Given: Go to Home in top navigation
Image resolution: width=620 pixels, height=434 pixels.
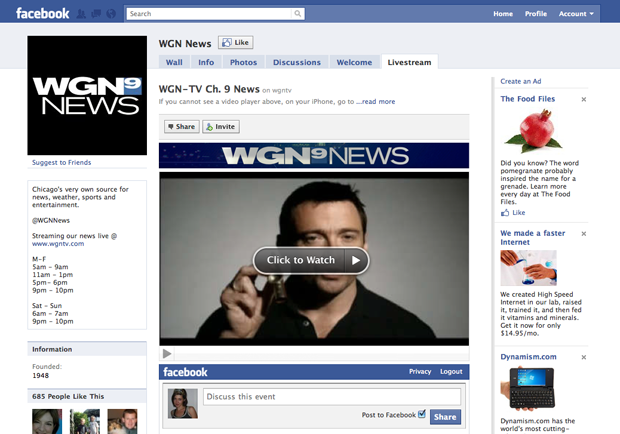Looking at the screenshot, I should click(503, 14).
